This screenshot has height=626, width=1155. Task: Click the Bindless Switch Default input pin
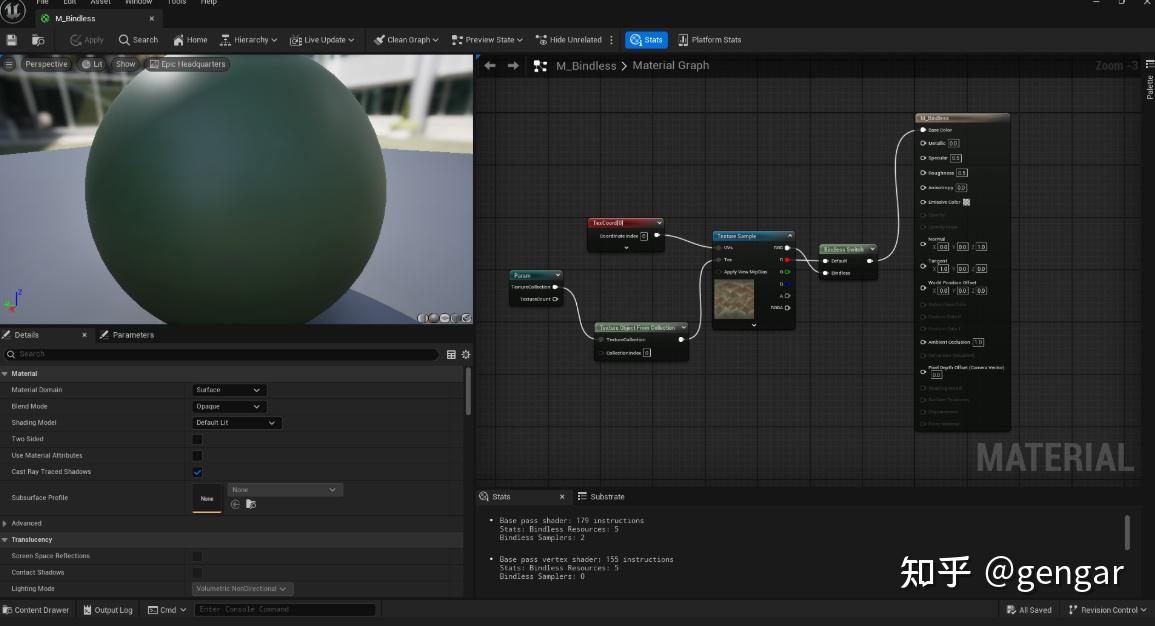click(826, 261)
